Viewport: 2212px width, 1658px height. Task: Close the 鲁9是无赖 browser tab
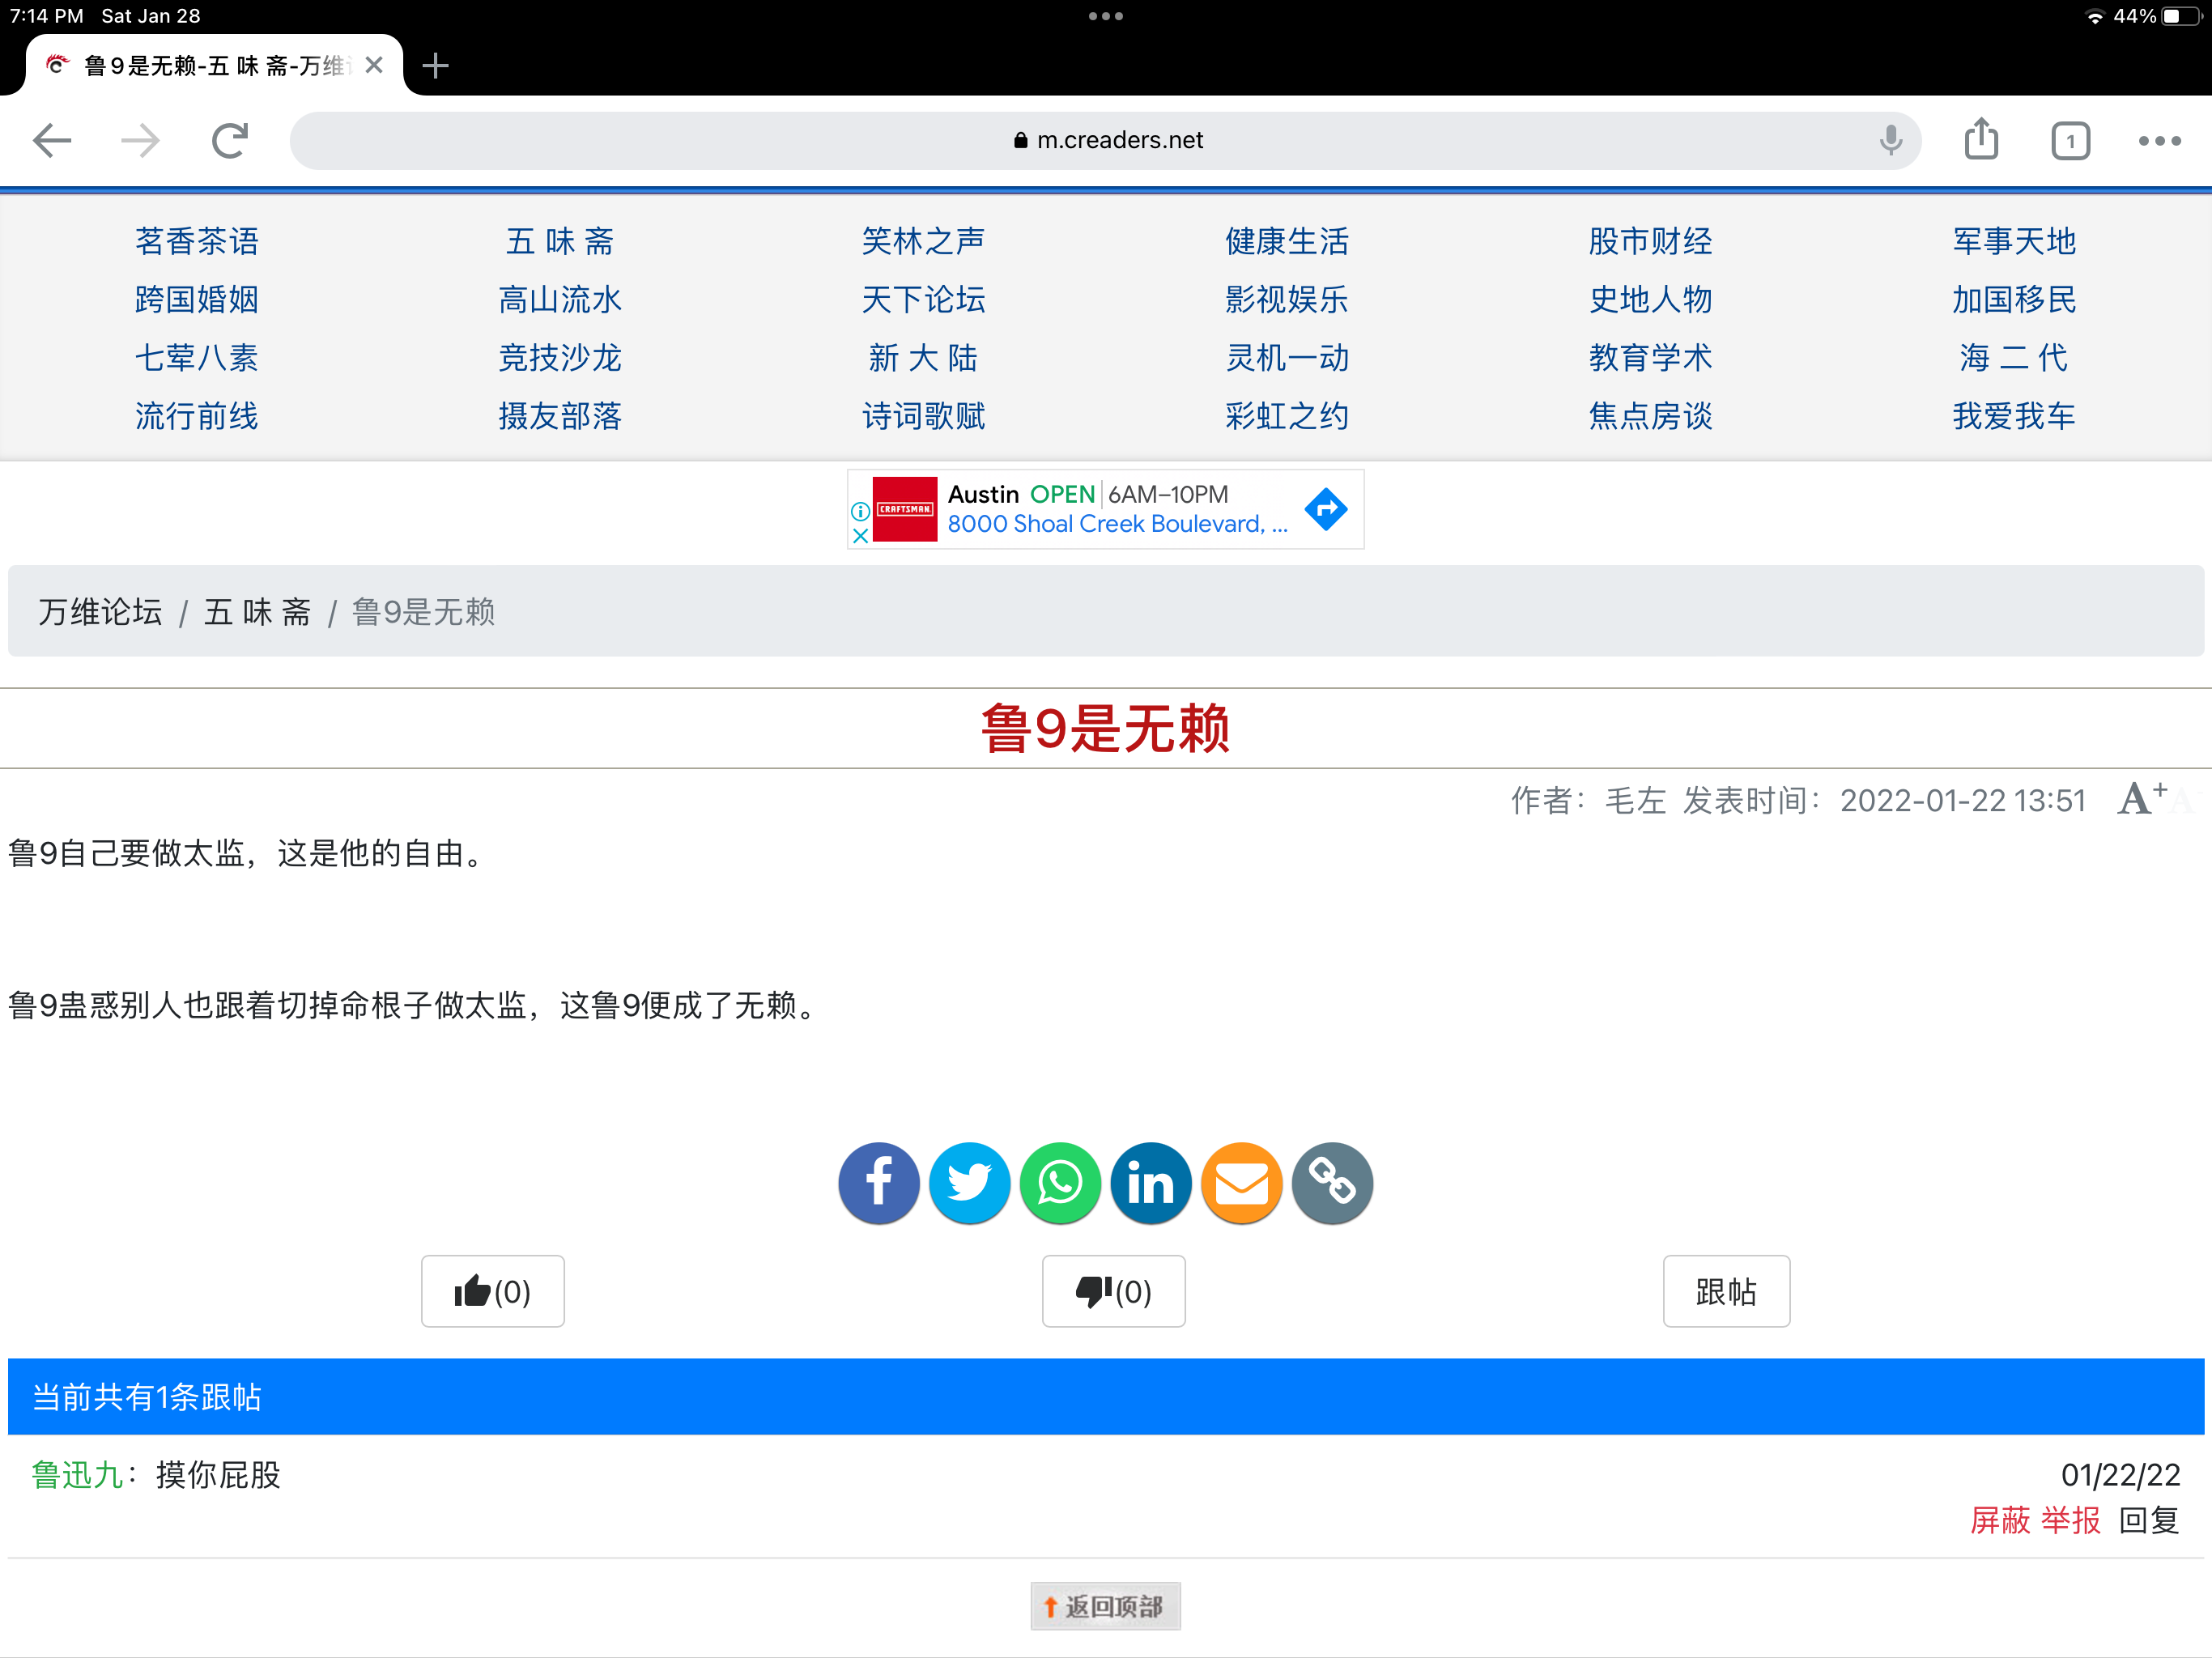click(374, 65)
